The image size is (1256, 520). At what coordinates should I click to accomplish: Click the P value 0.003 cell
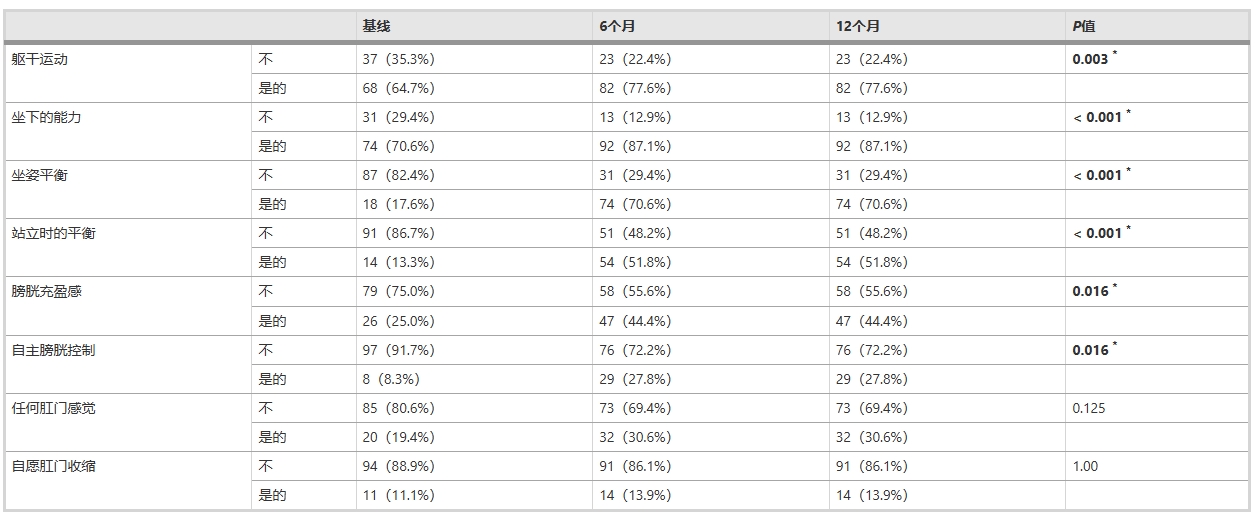(1090, 59)
